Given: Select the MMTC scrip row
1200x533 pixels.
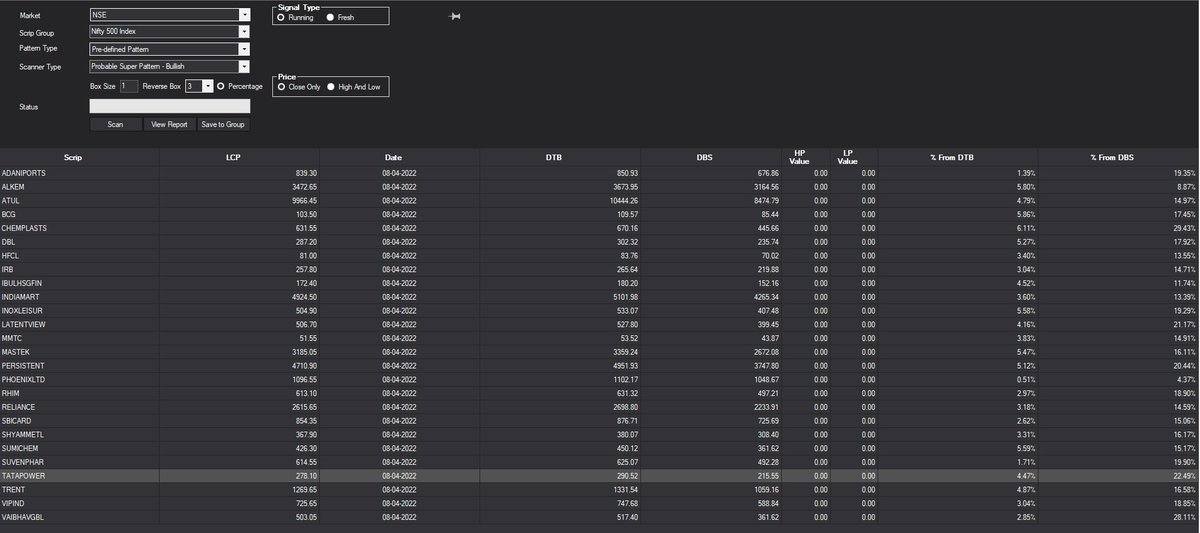Looking at the screenshot, I should pos(600,338).
